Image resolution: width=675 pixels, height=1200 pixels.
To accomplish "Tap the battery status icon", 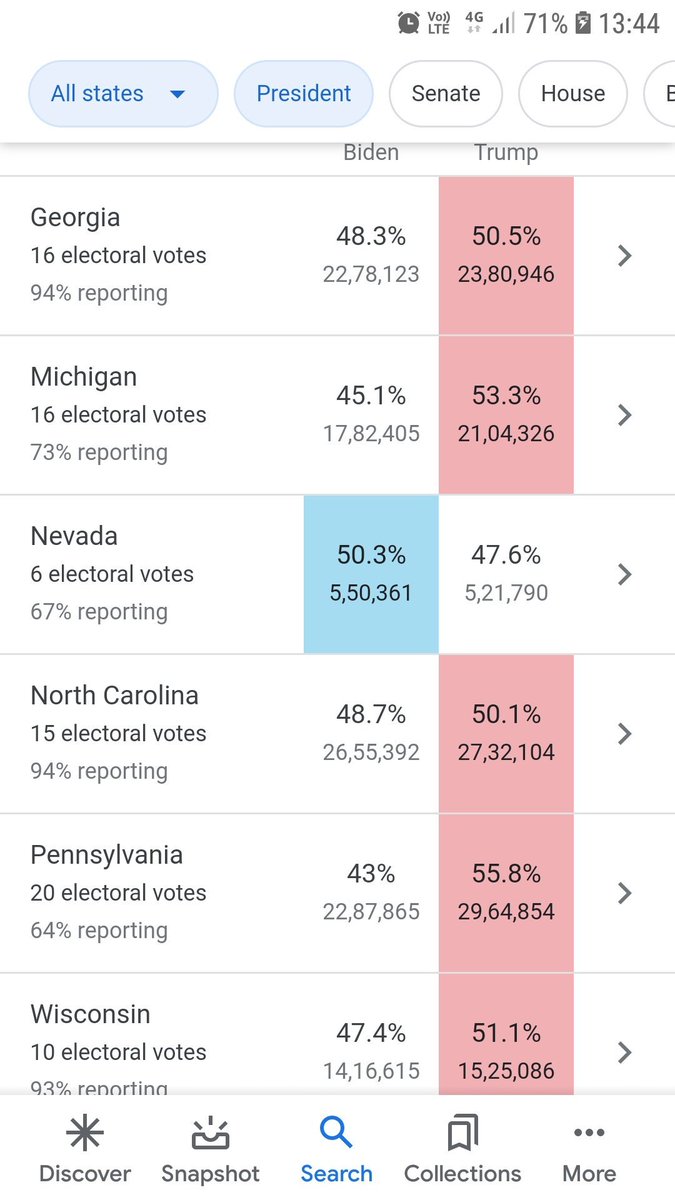I will (x=583, y=23).
